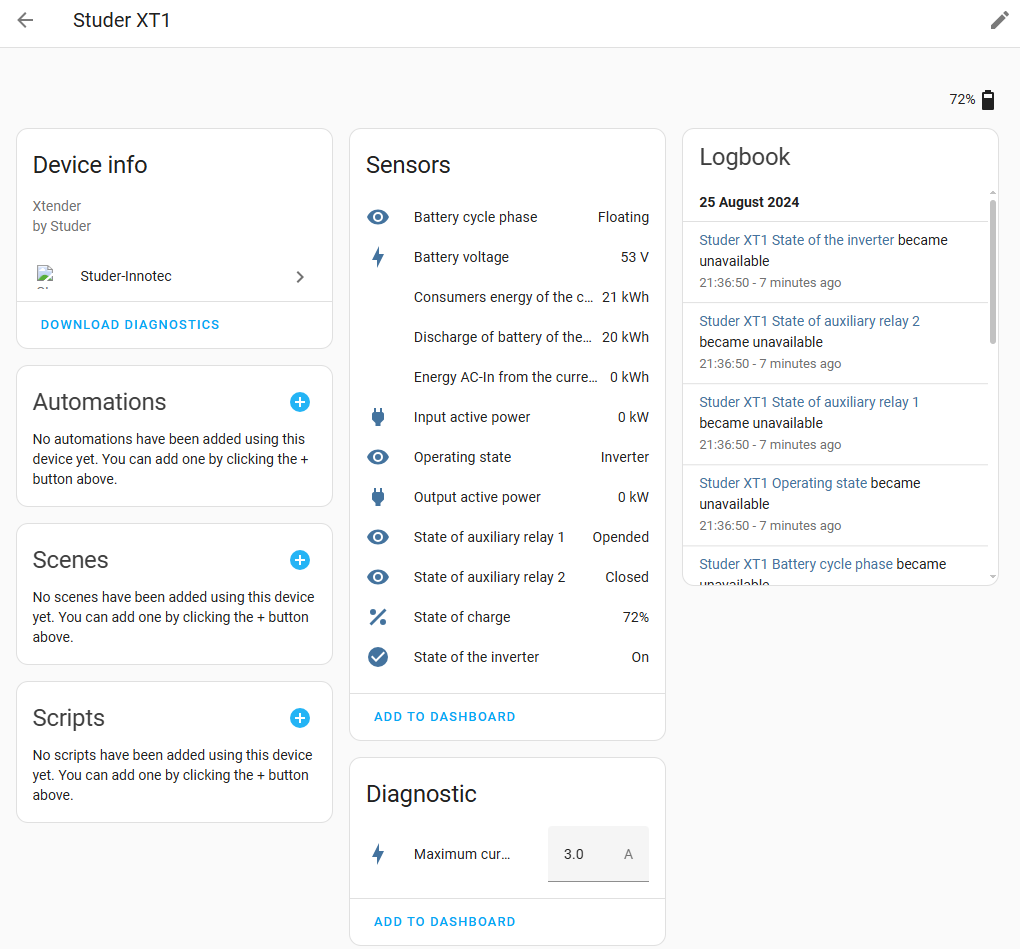Open Battery voltage sensor details
Viewport: 1020px width, 949px height.
(507, 257)
